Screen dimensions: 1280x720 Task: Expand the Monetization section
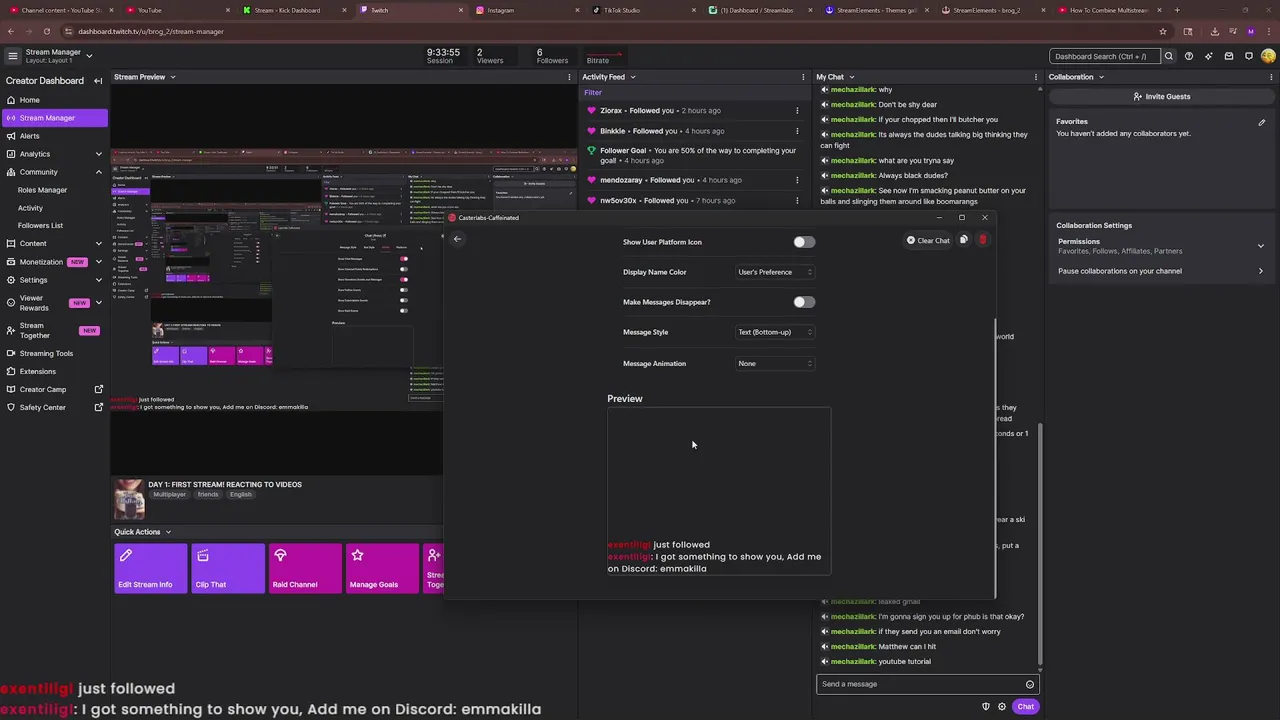pos(98,262)
